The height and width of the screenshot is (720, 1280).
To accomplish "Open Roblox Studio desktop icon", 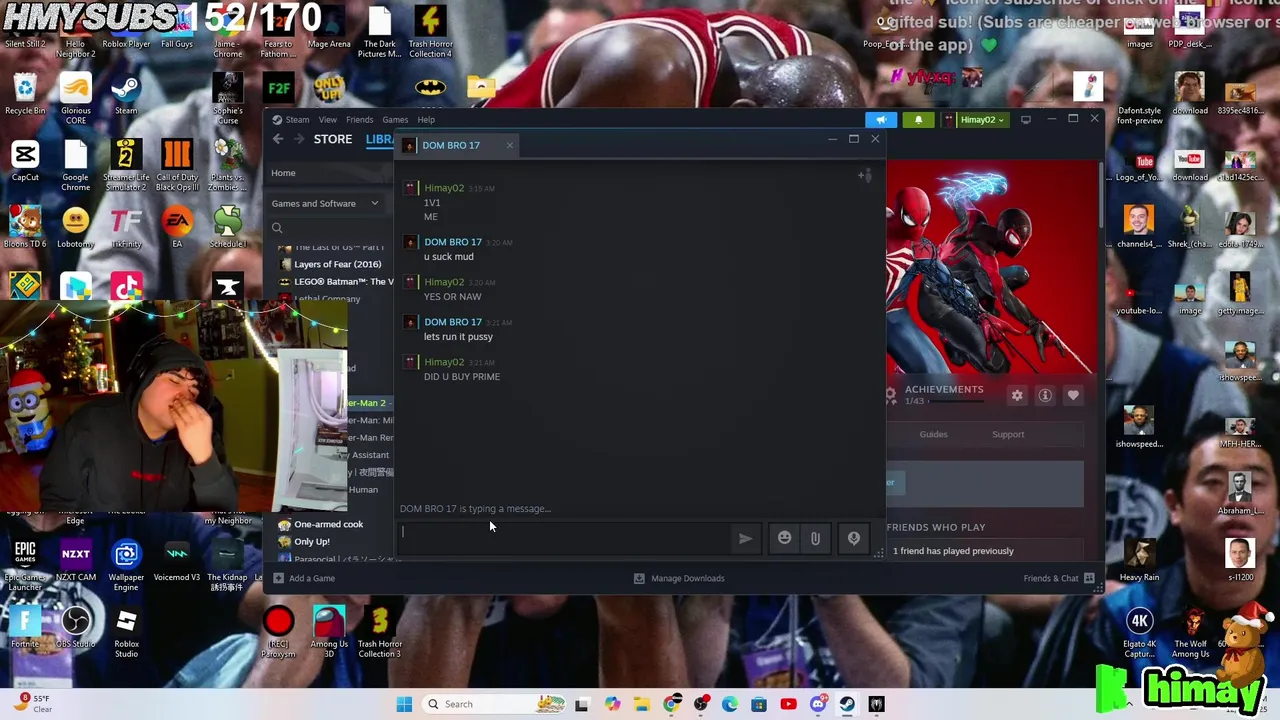I will tap(126, 632).
